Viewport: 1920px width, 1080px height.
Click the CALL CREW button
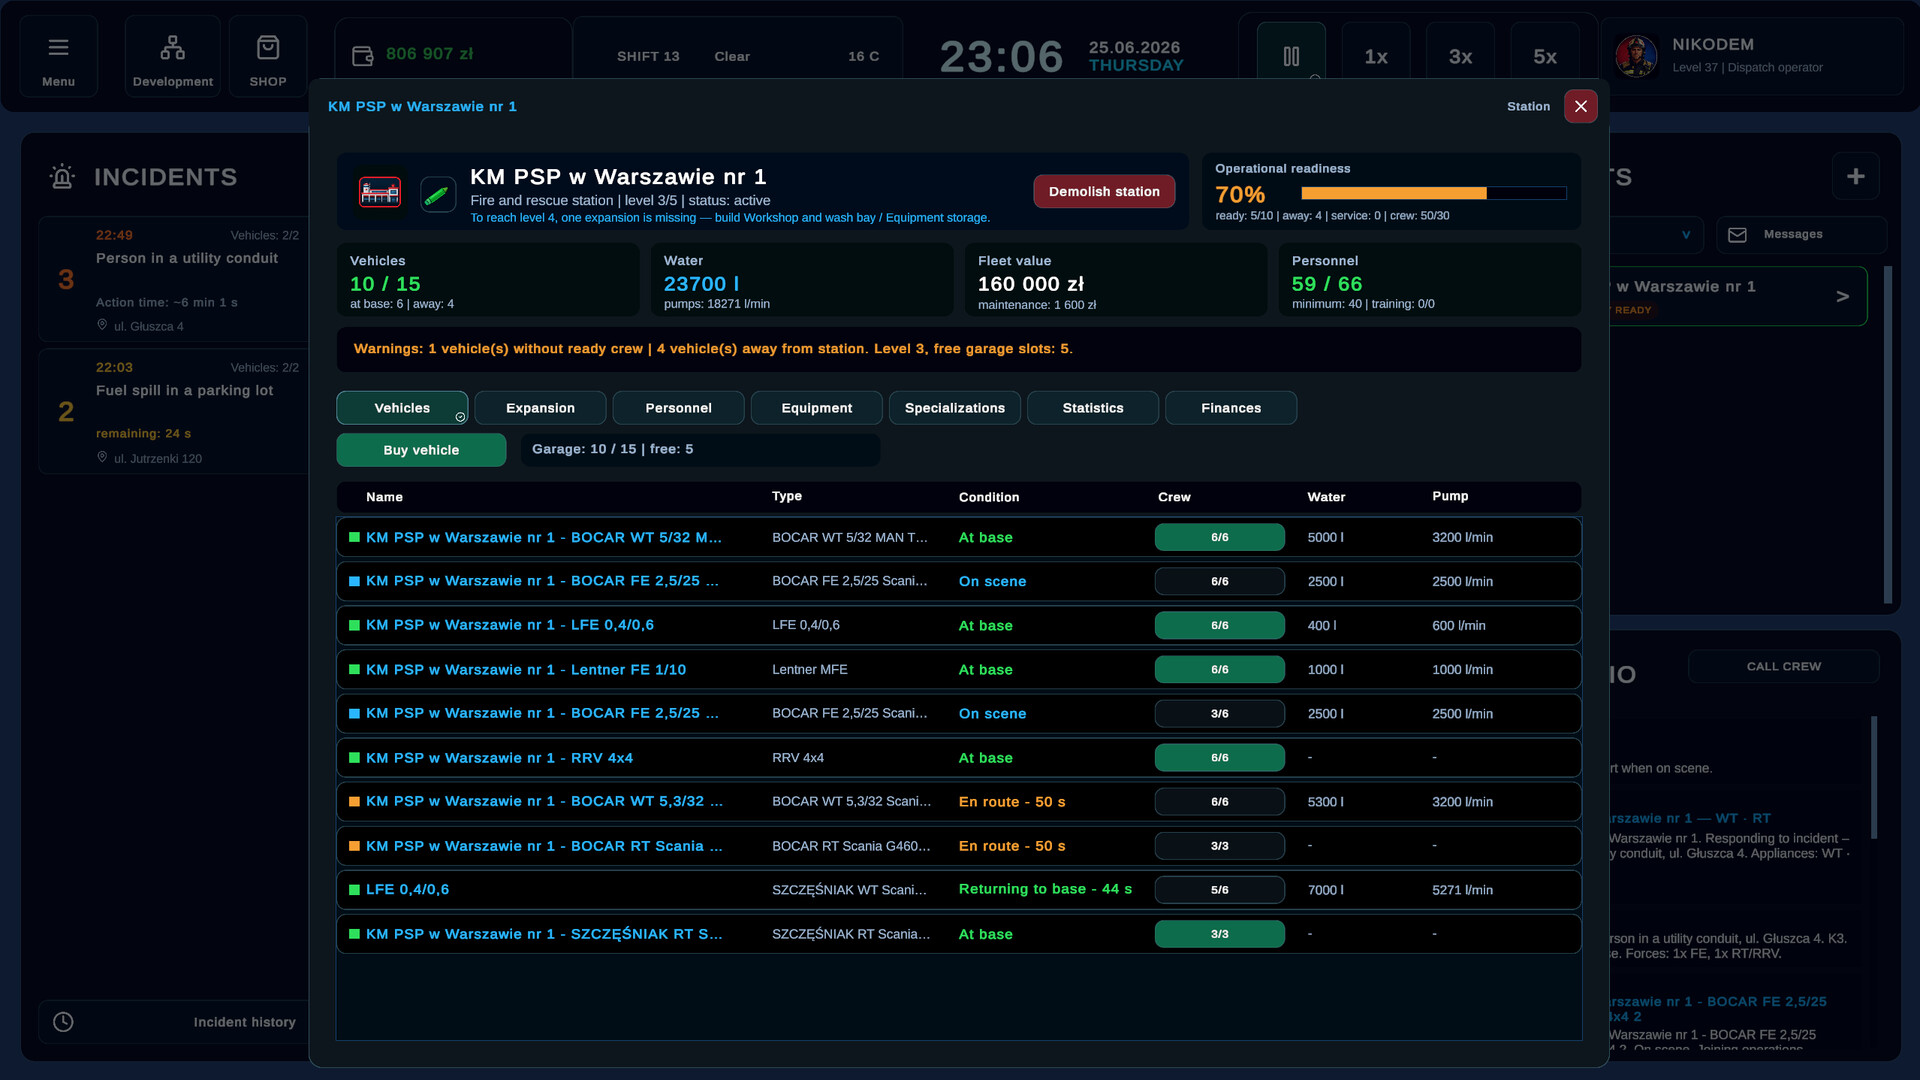coord(1783,666)
